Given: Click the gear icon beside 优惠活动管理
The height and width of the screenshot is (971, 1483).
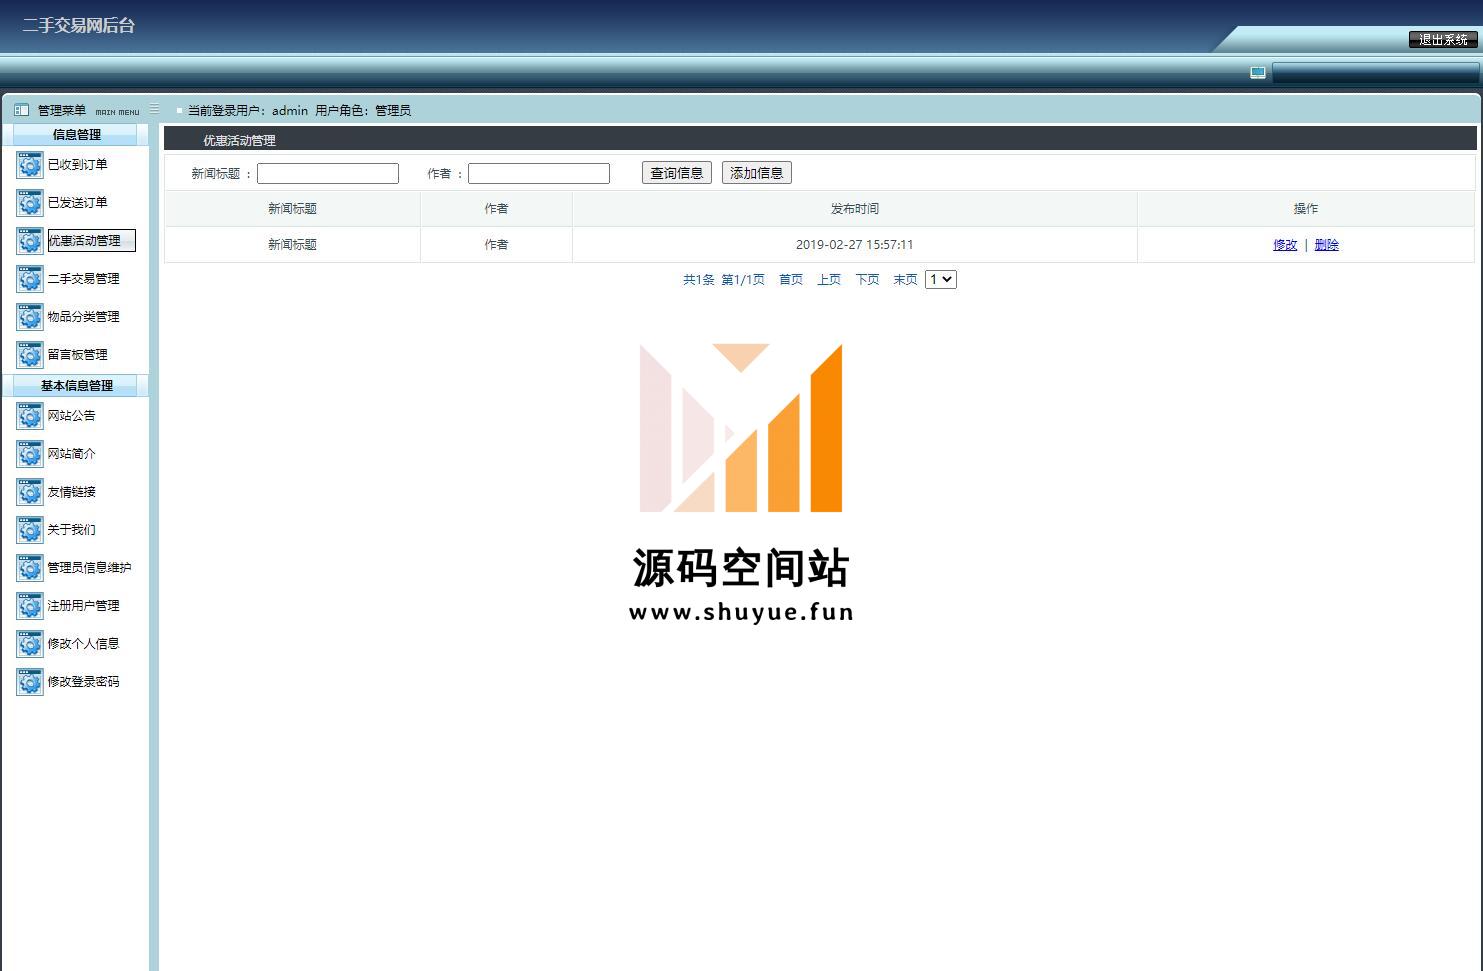Looking at the screenshot, I should 30,241.
